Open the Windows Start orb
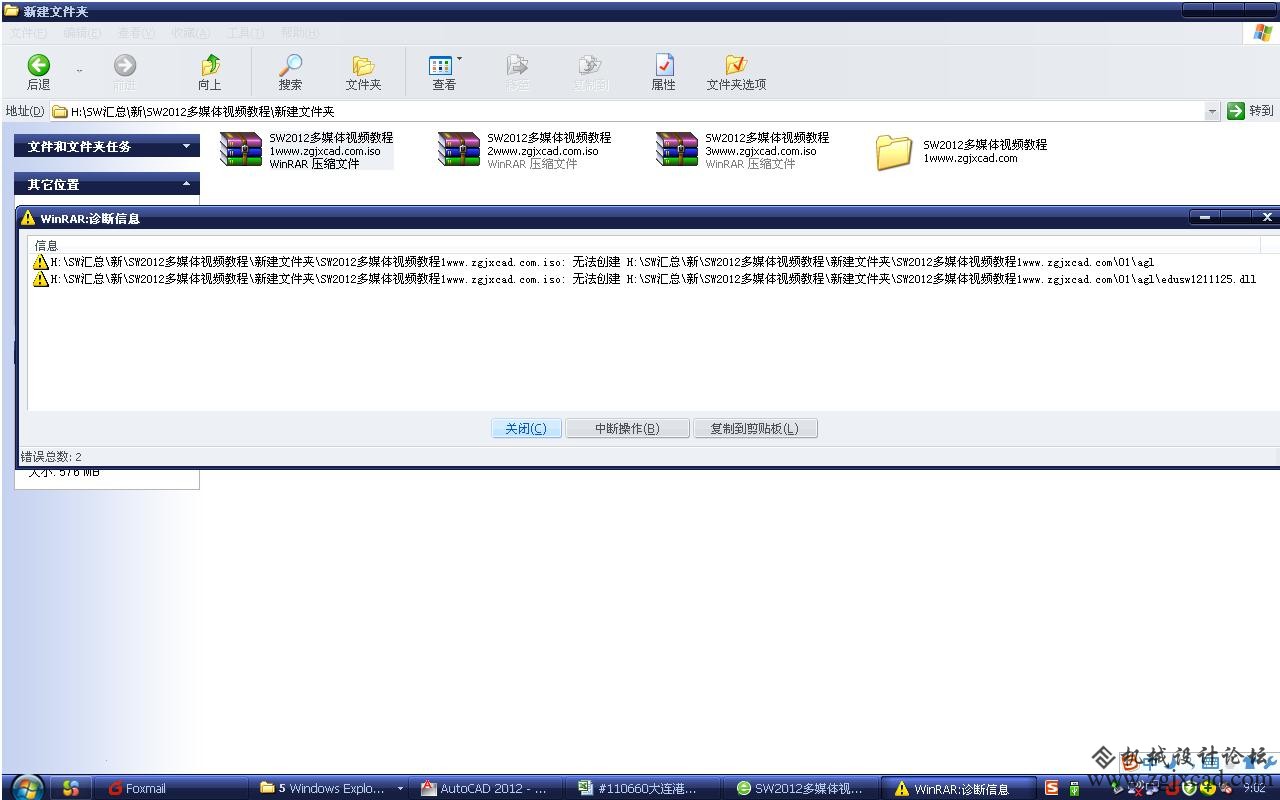 click(x=27, y=788)
